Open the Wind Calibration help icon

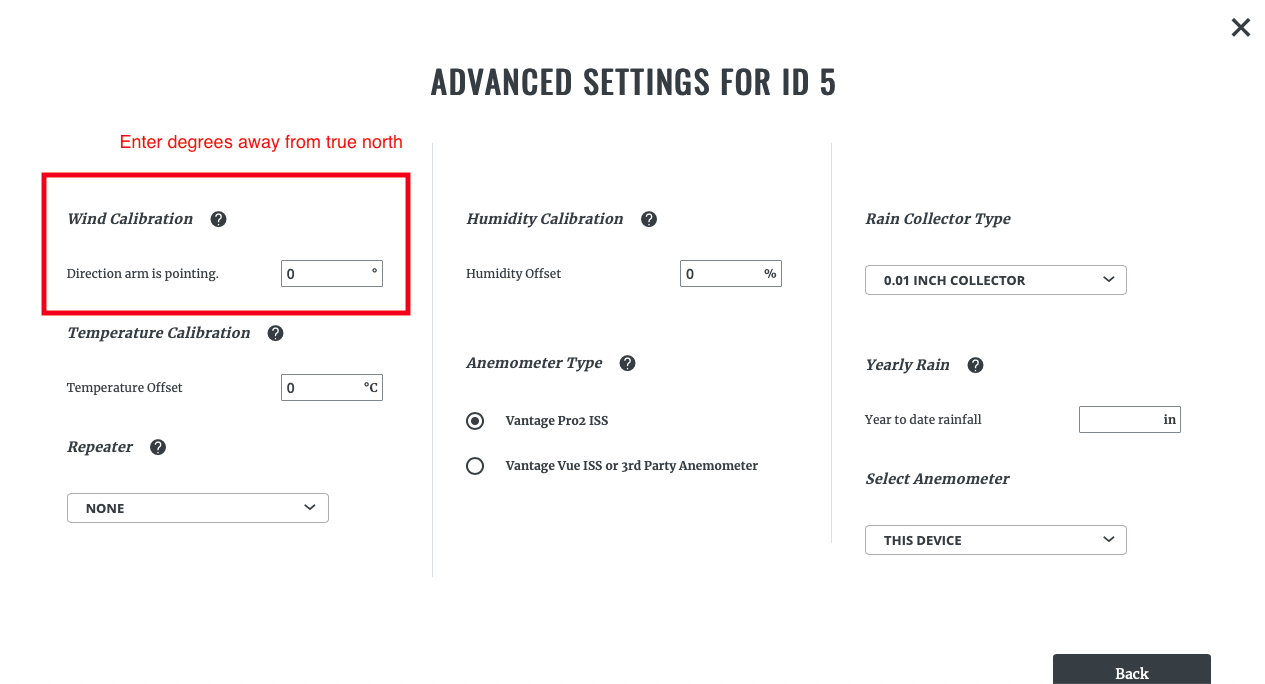coord(218,219)
